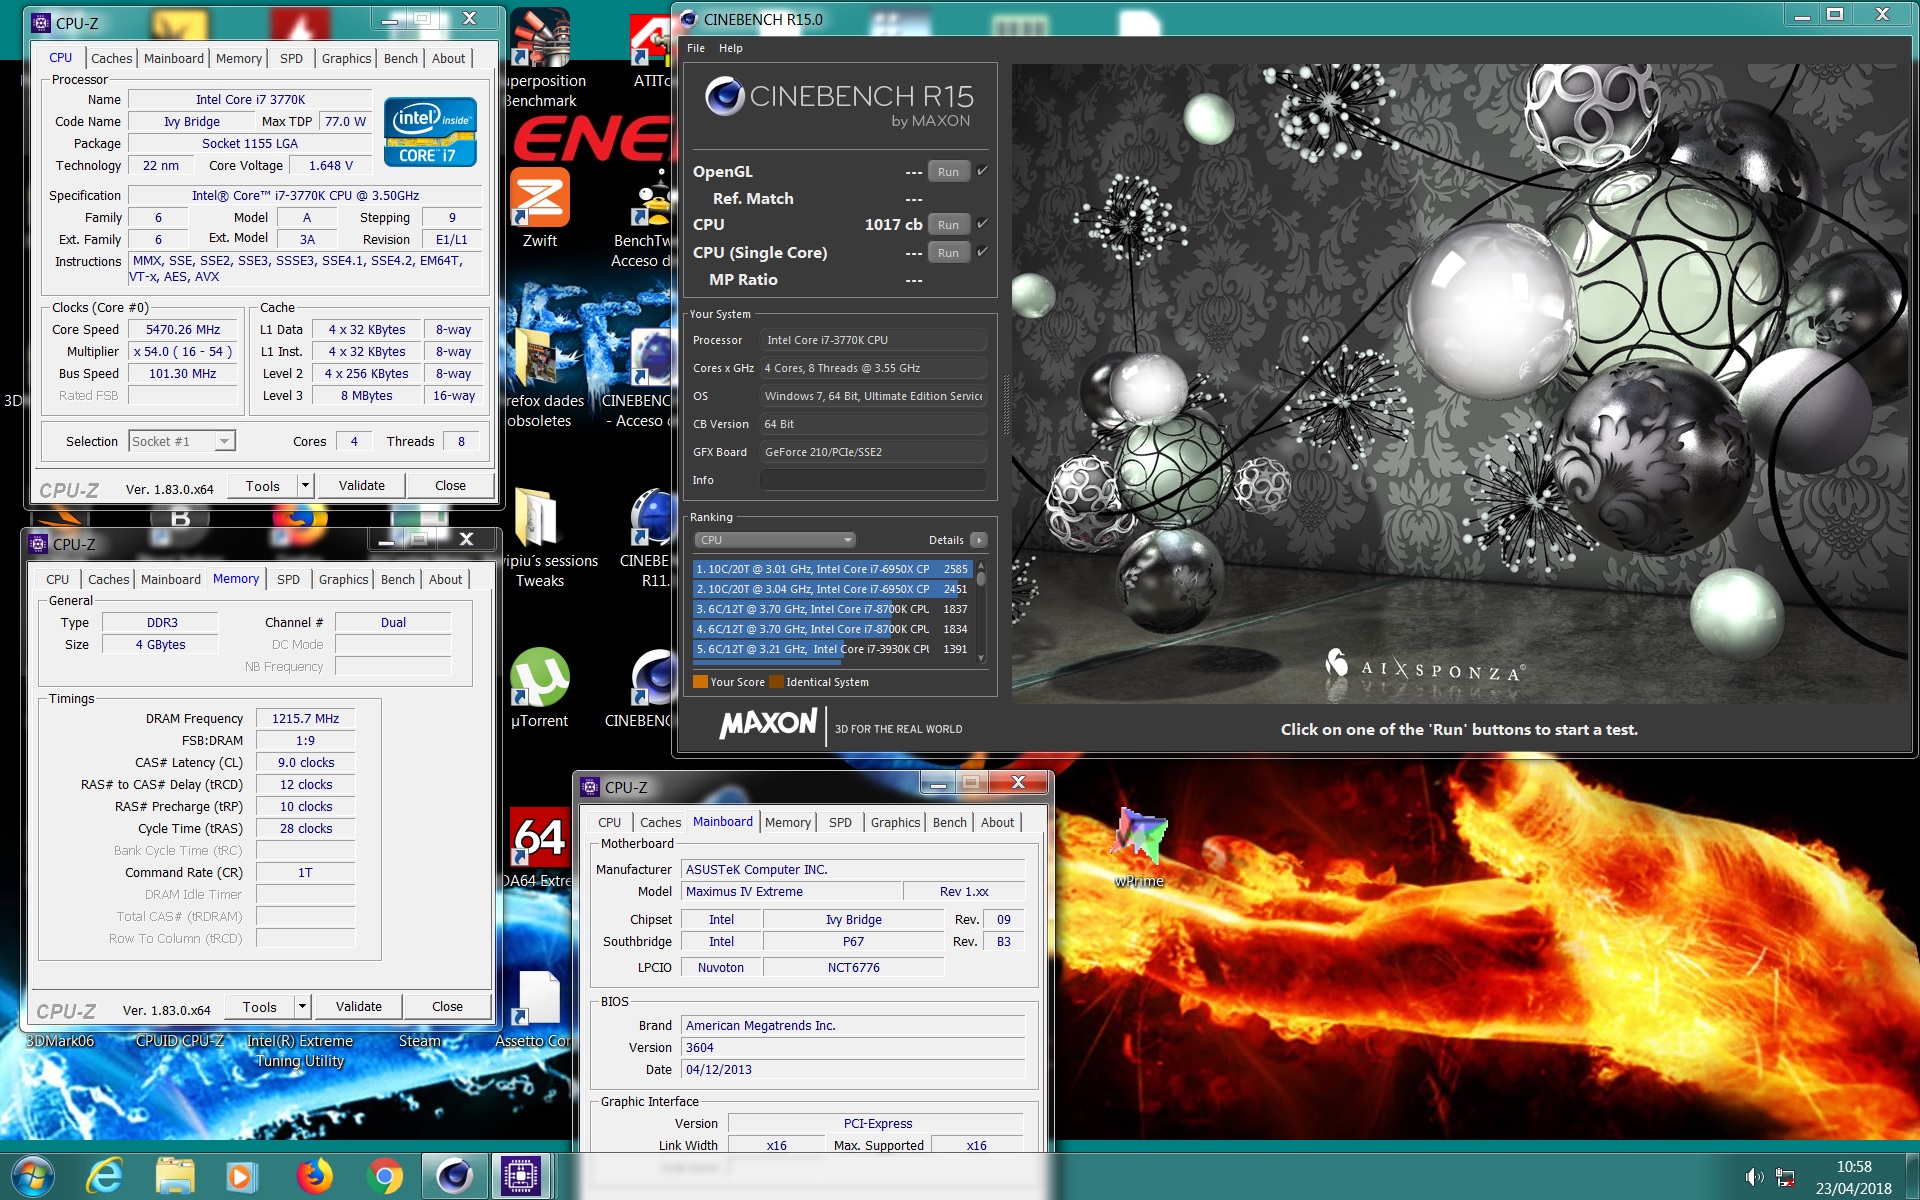Click Validate in Memory CPU-Z window
The image size is (1920, 1200).
tap(359, 1007)
